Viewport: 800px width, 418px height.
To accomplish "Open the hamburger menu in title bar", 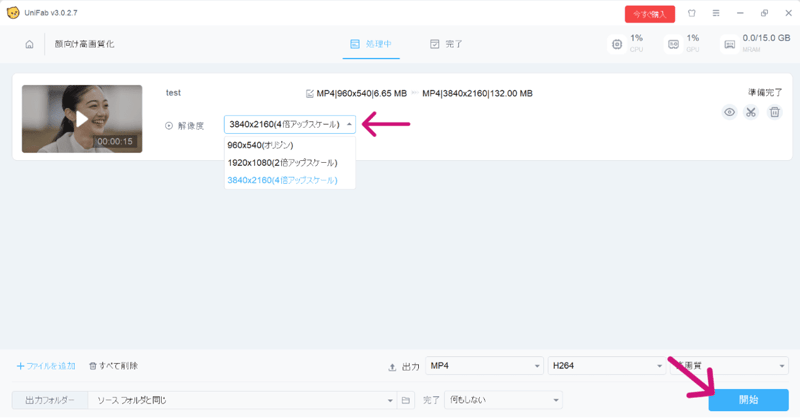I will [x=716, y=13].
